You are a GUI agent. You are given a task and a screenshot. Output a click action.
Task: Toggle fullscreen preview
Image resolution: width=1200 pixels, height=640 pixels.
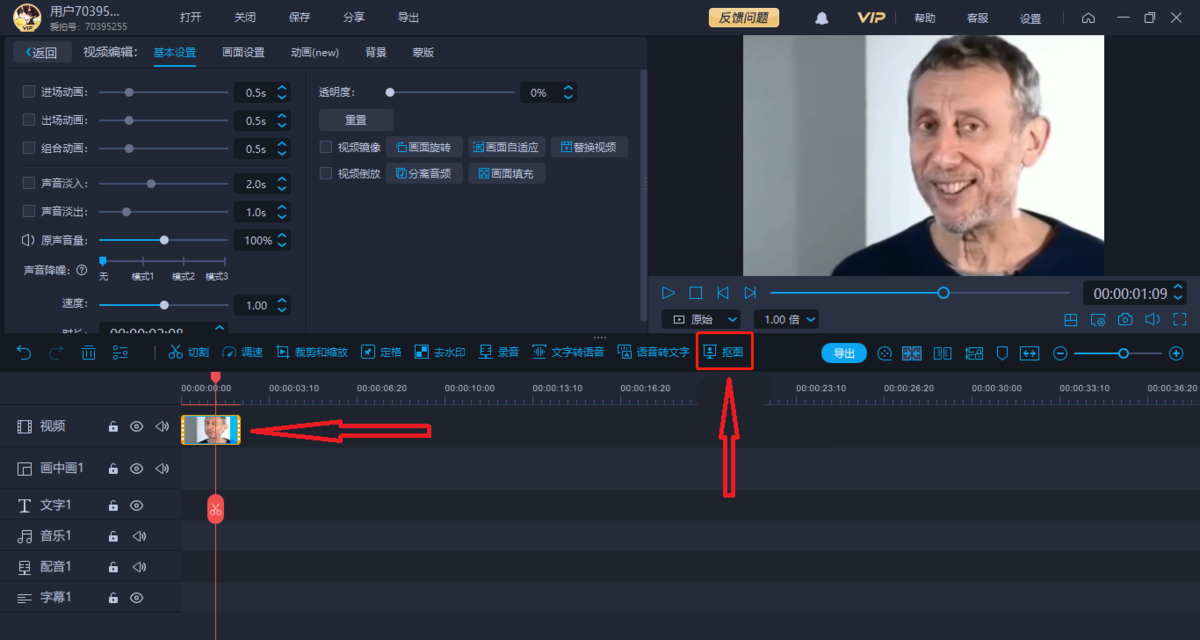click(x=1179, y=320)
